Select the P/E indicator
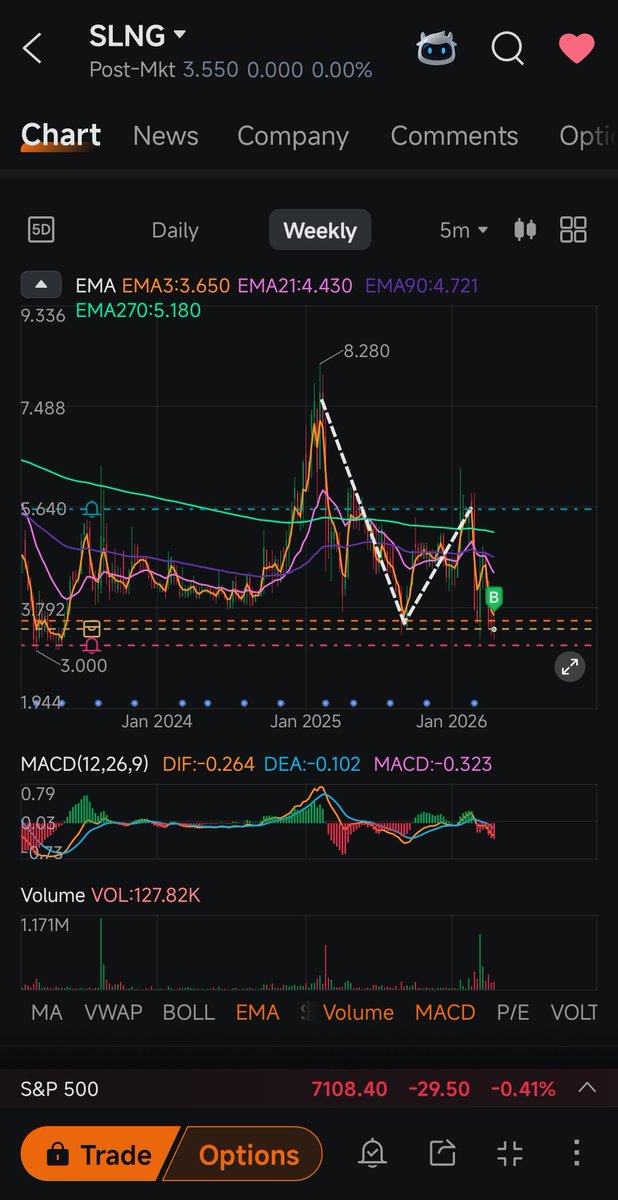Screen dimensions: 618x1200 tap(513, 1012)
